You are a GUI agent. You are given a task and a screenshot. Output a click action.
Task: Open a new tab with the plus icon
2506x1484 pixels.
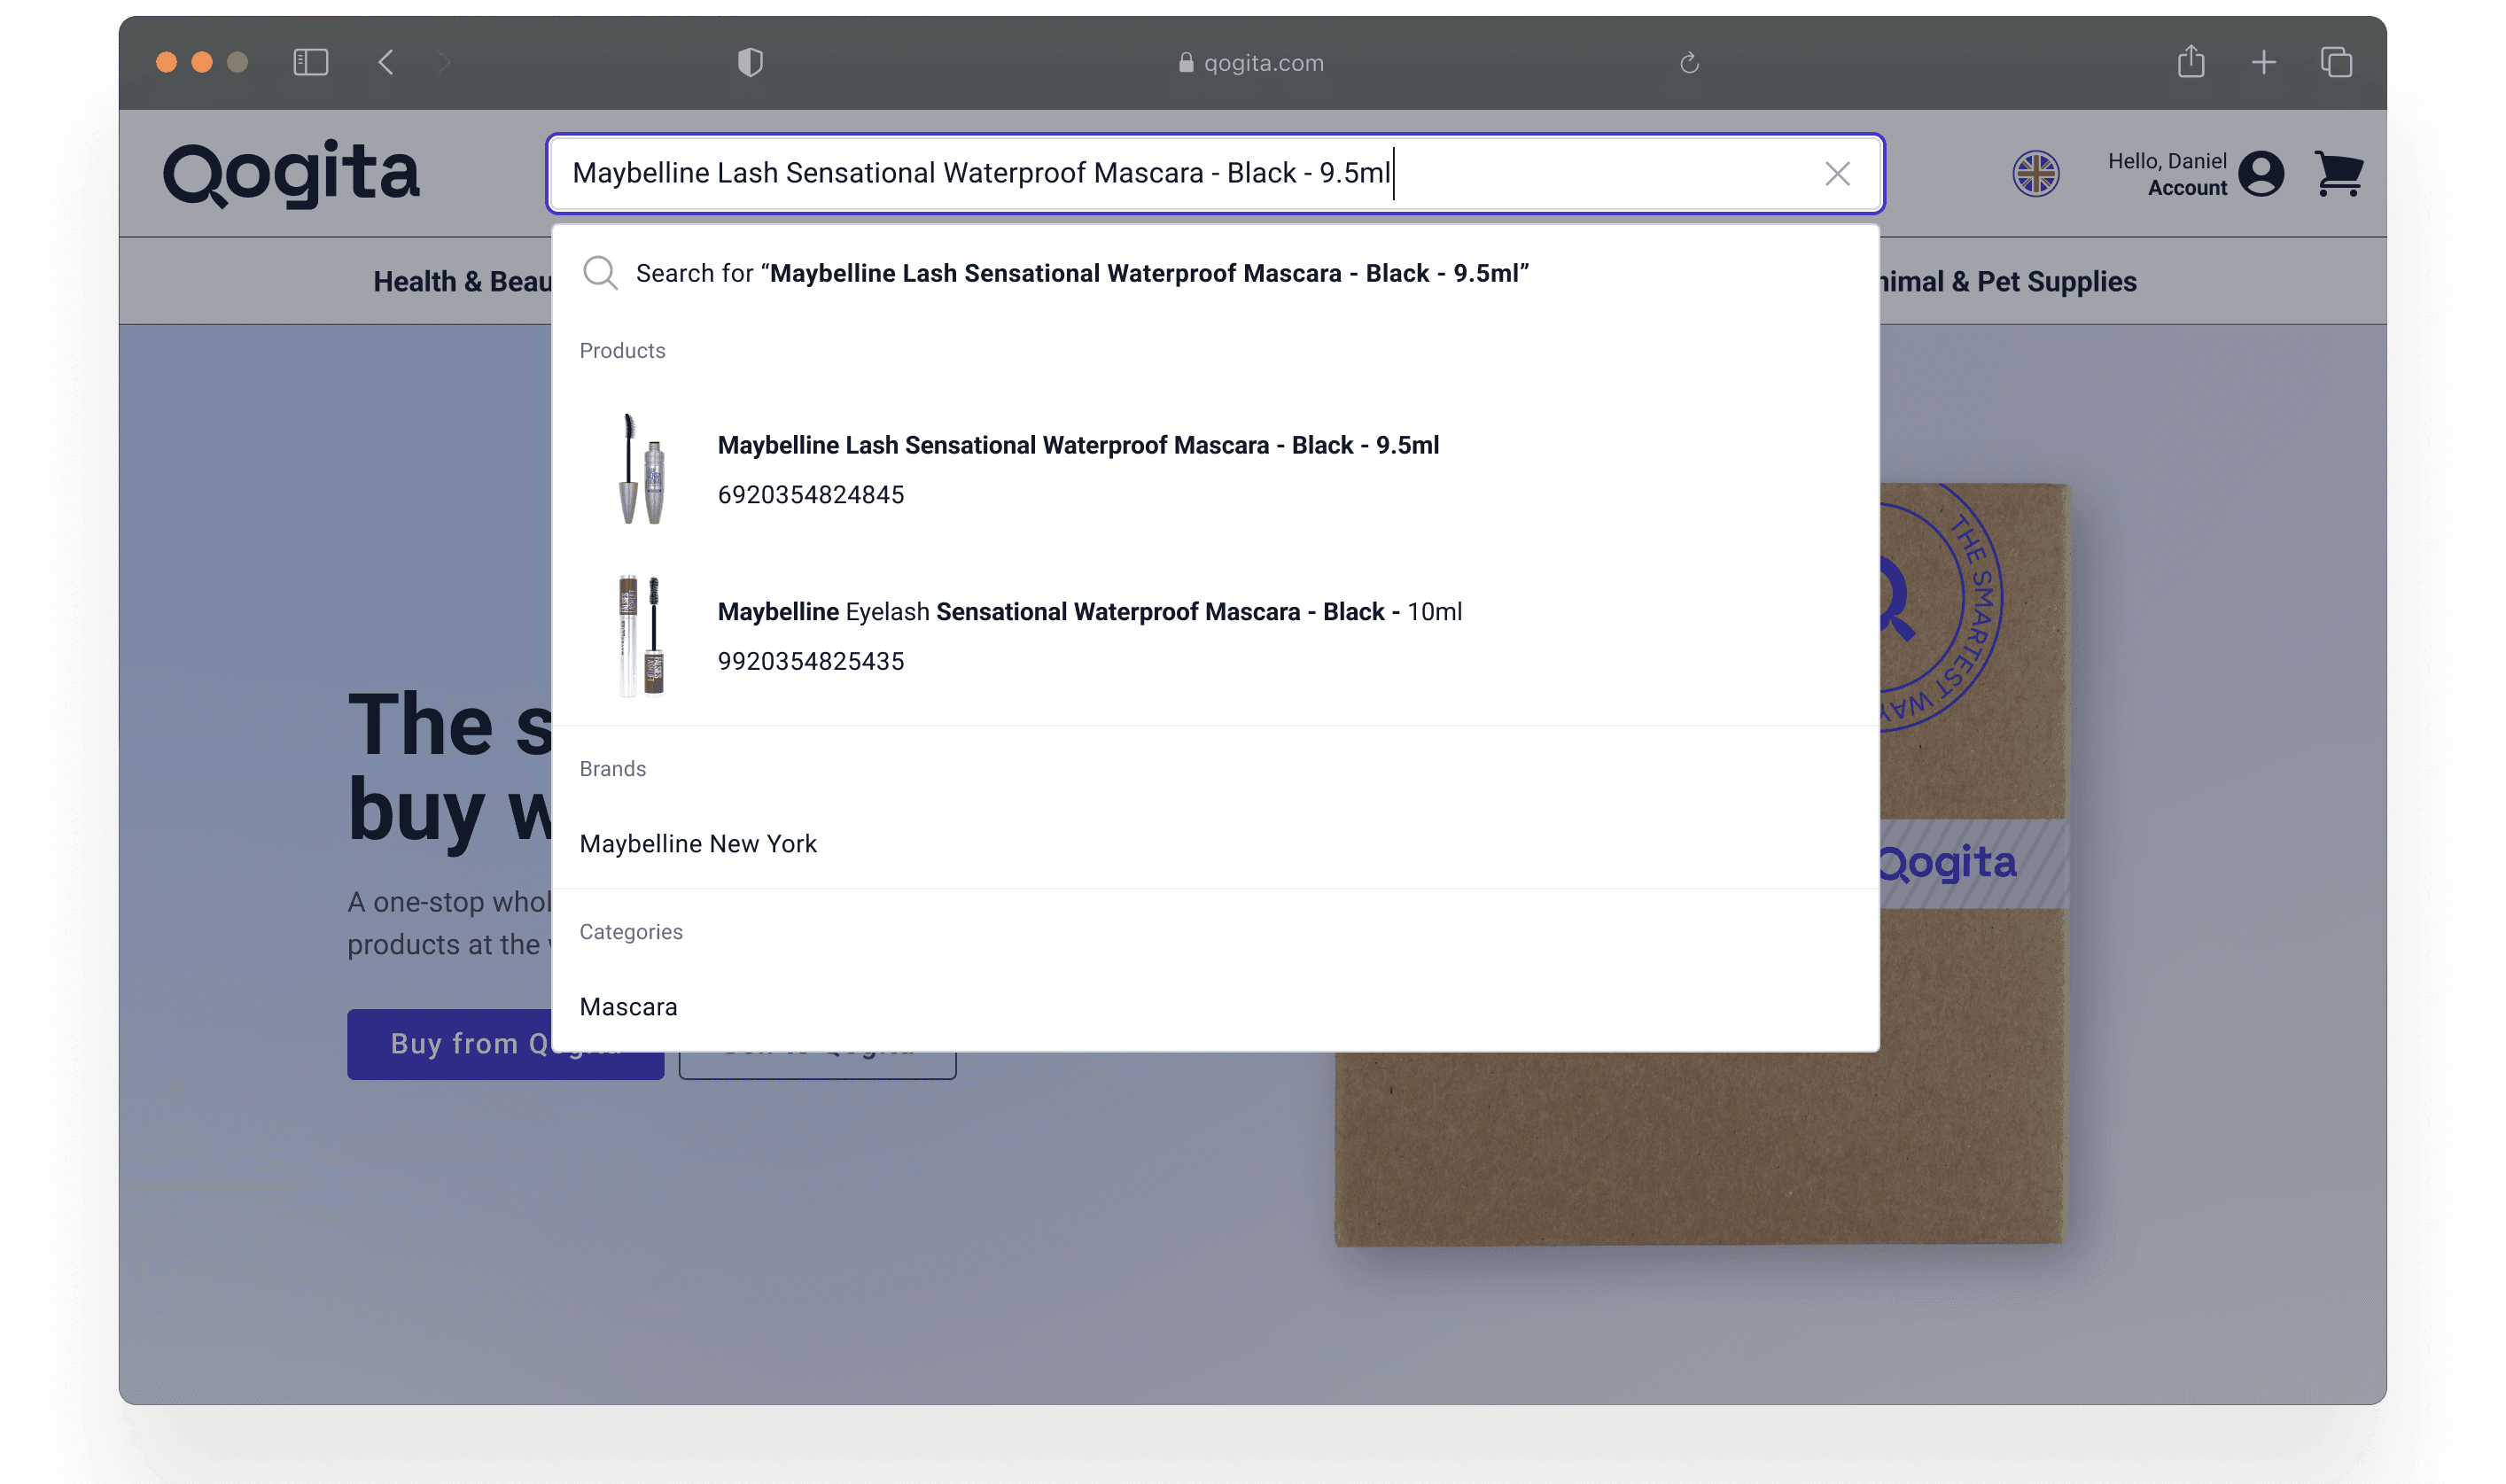(2264, 62)
